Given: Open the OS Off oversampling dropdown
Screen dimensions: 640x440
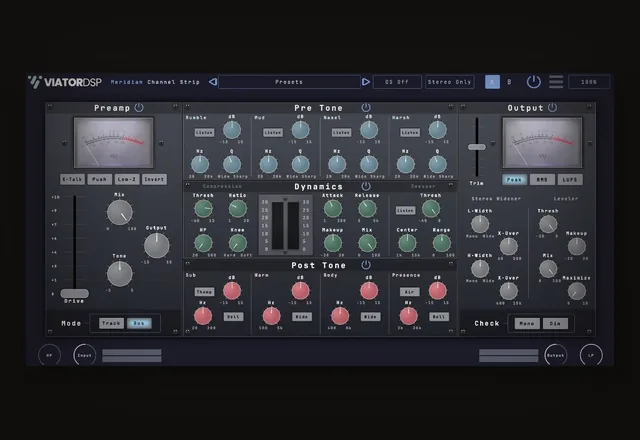Looking at the screenshot, I should (x=397, y=82).
